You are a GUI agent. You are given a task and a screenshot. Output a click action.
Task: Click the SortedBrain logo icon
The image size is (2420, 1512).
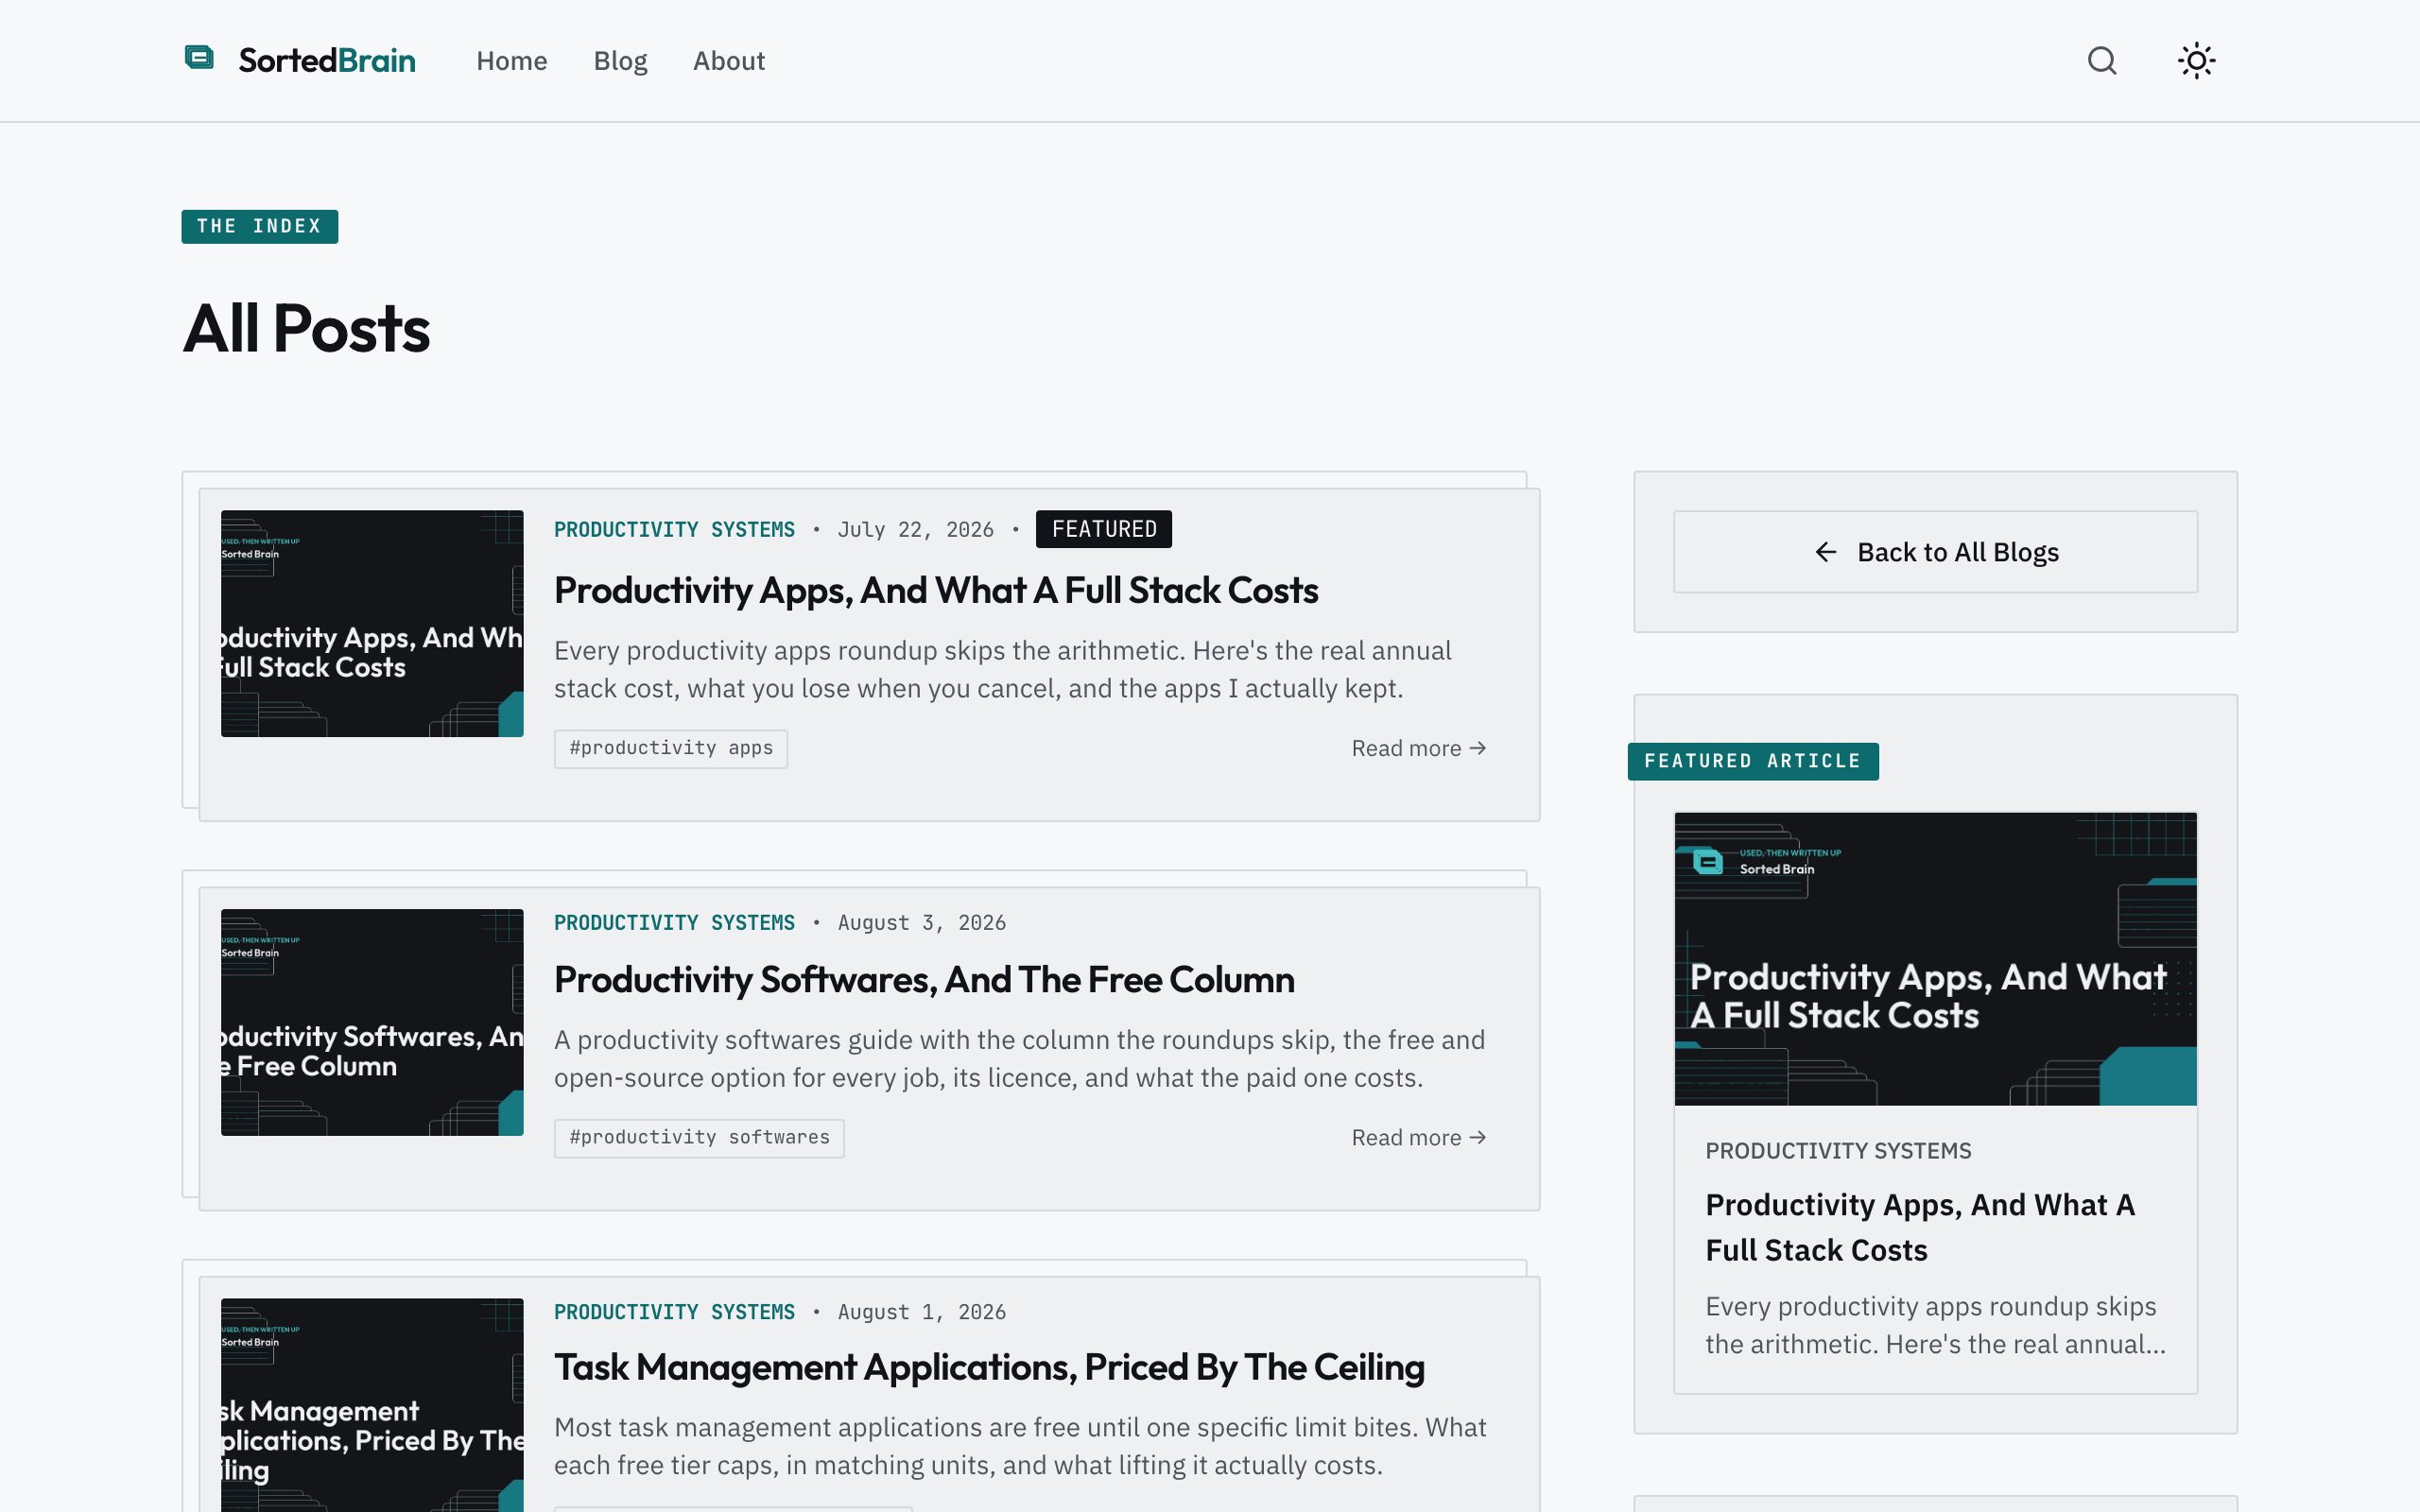pyautogui.click(x=200, y=58)
